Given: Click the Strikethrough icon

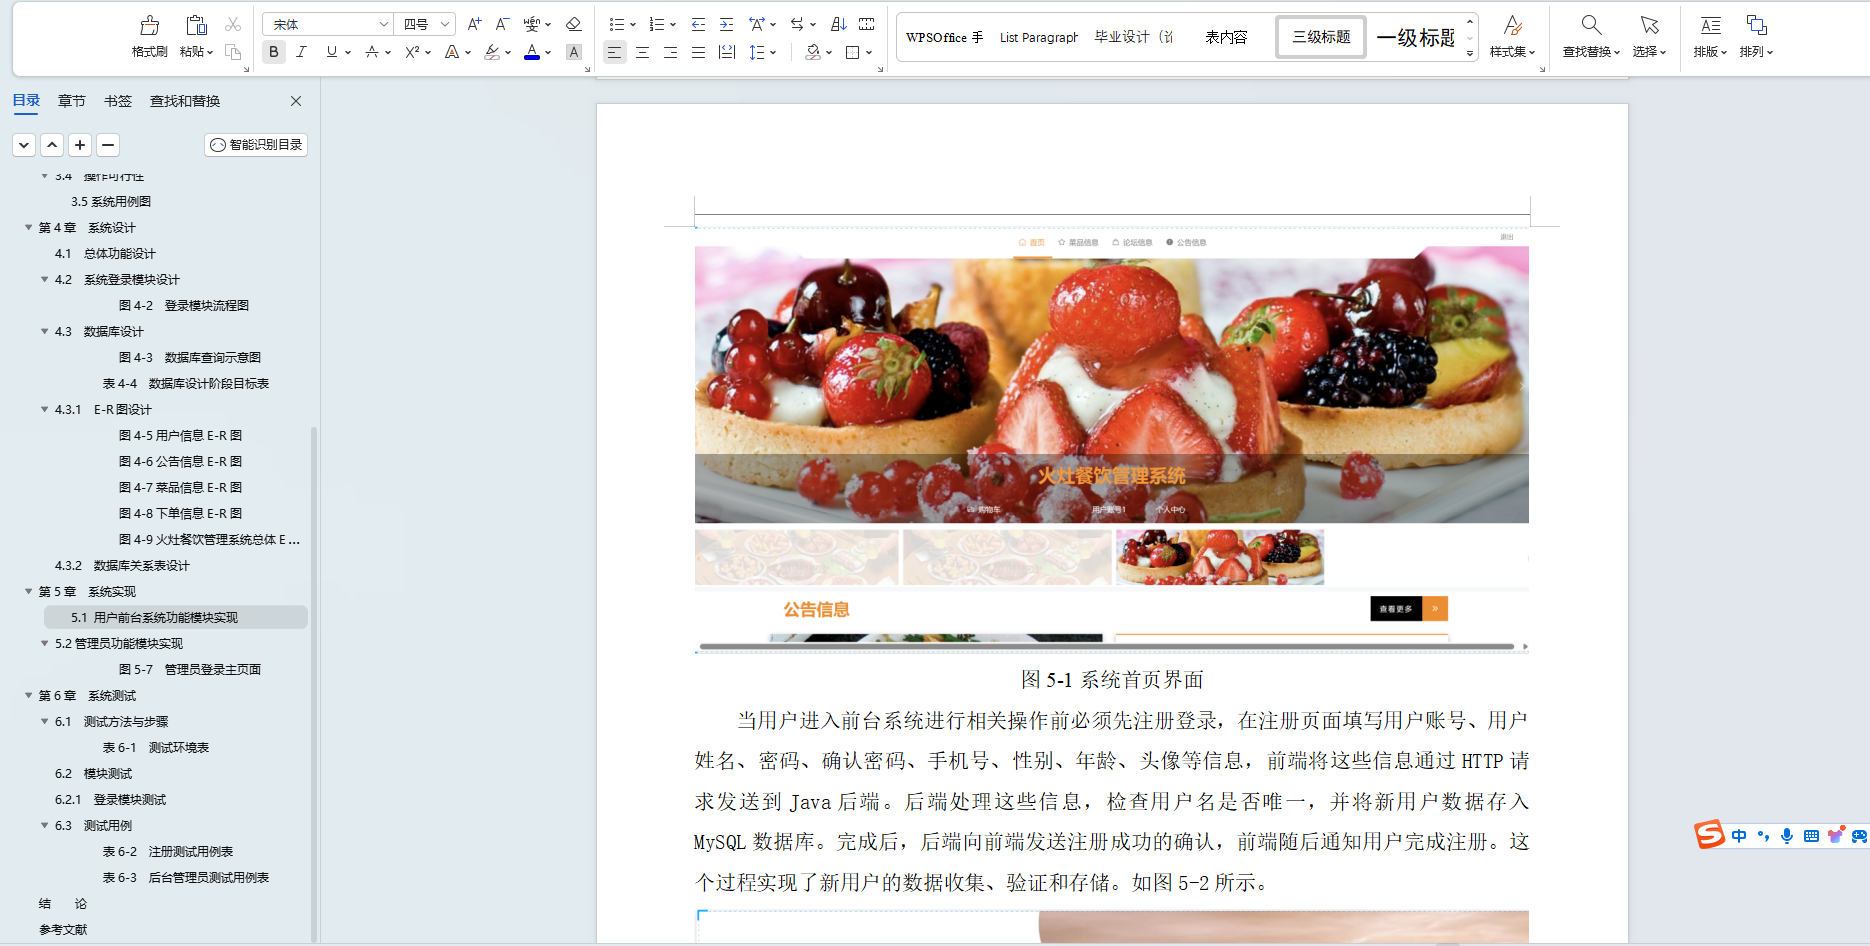Looking at the screenshot, I should pos(372,52).
